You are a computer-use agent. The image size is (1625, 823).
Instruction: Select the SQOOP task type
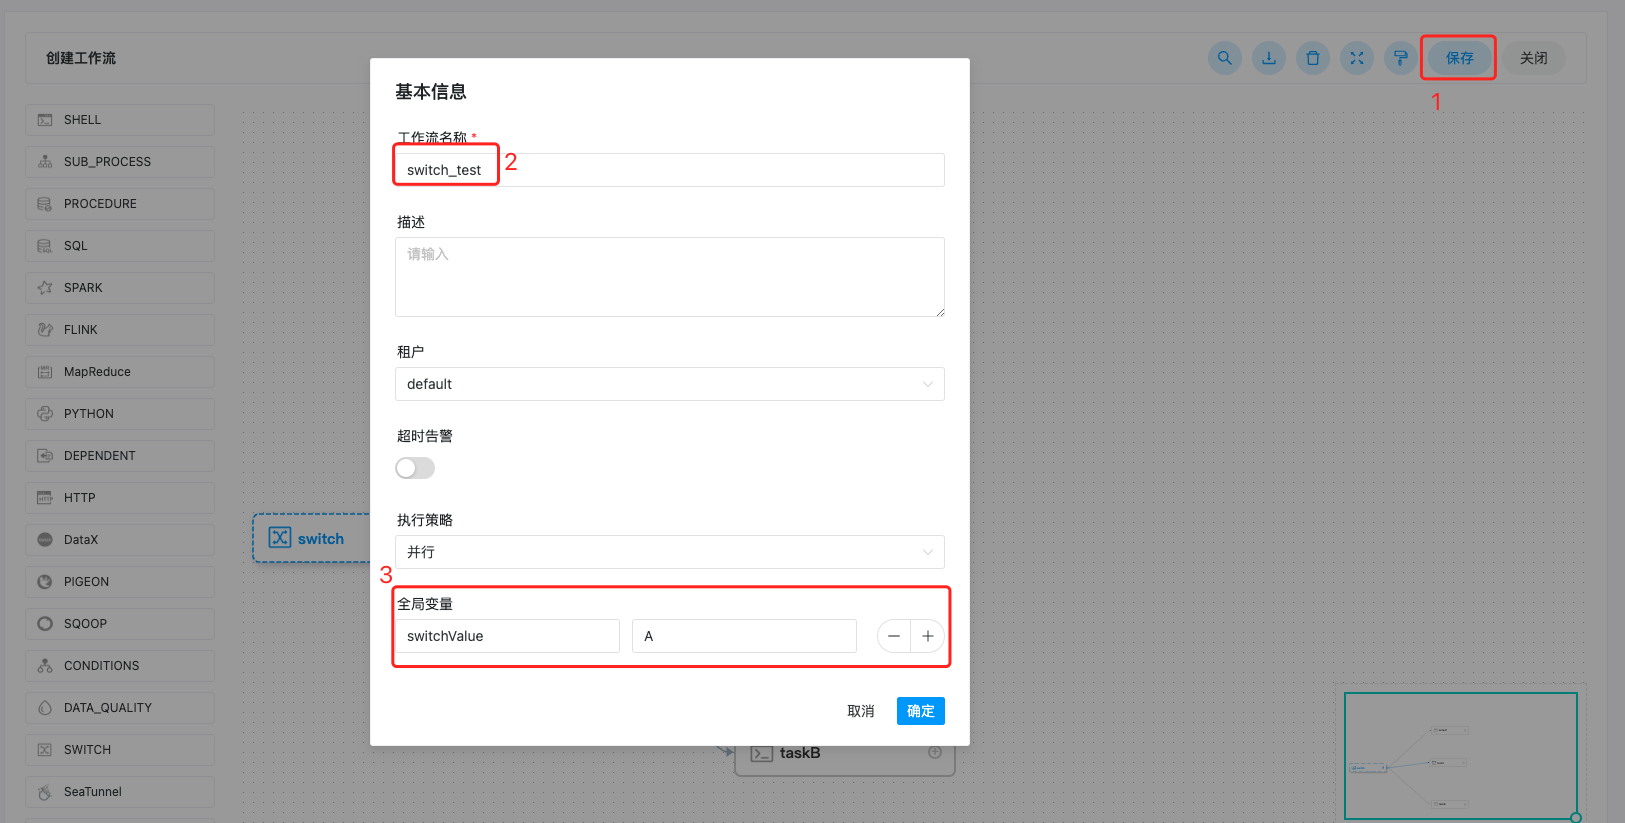[x=120, y=624]
